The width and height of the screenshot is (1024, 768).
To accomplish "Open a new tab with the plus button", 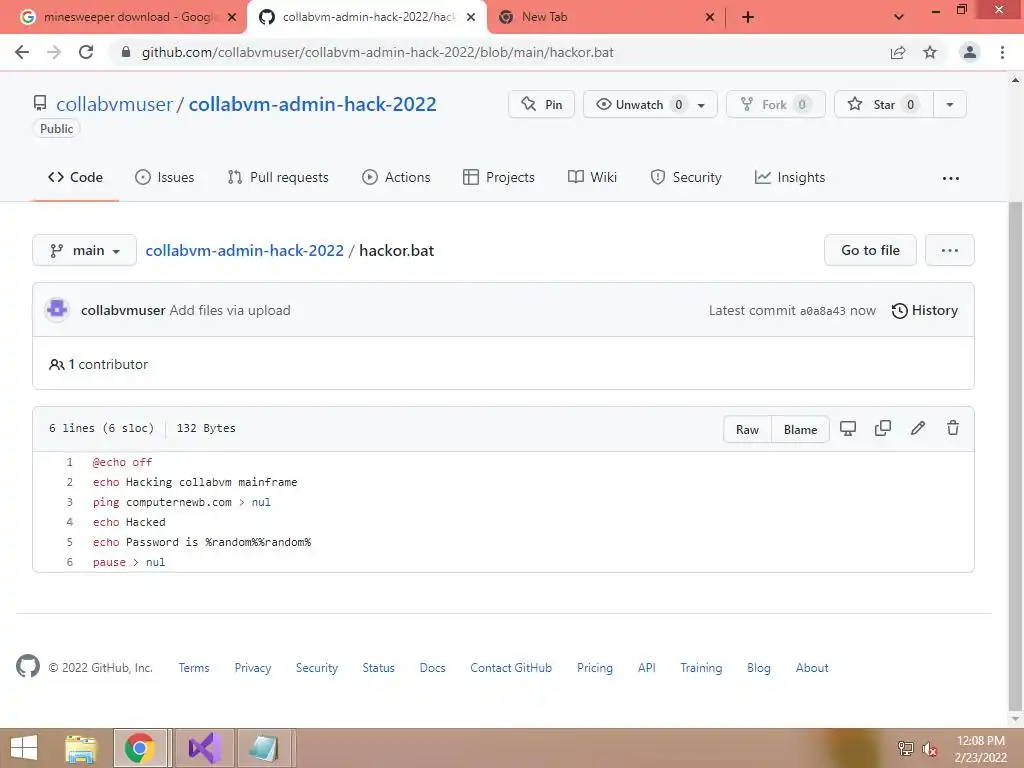I will 748,17.
